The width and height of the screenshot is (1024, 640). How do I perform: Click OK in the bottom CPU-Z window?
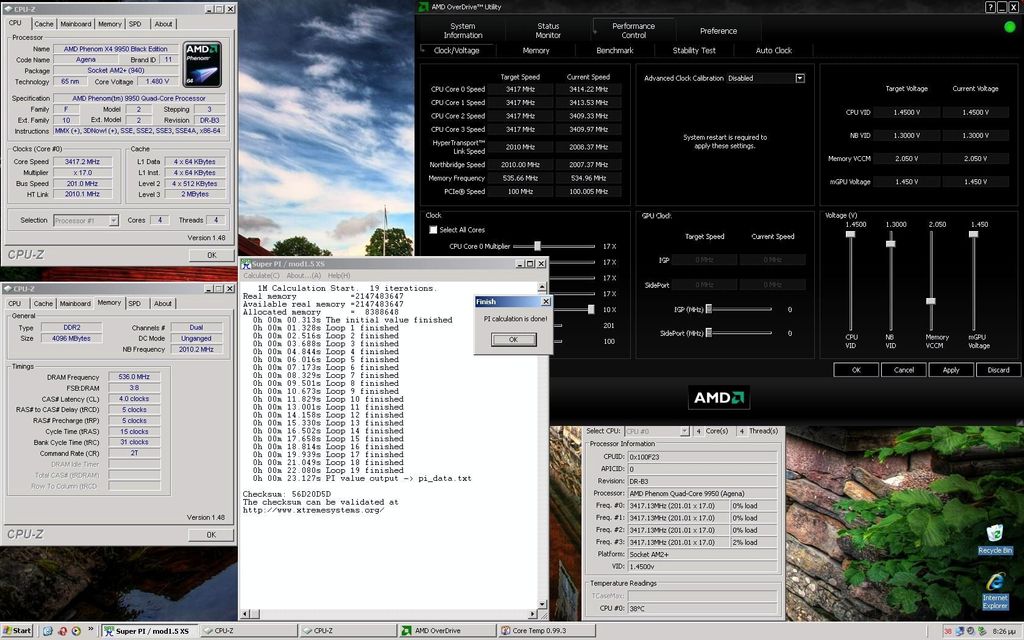[211, 535]
